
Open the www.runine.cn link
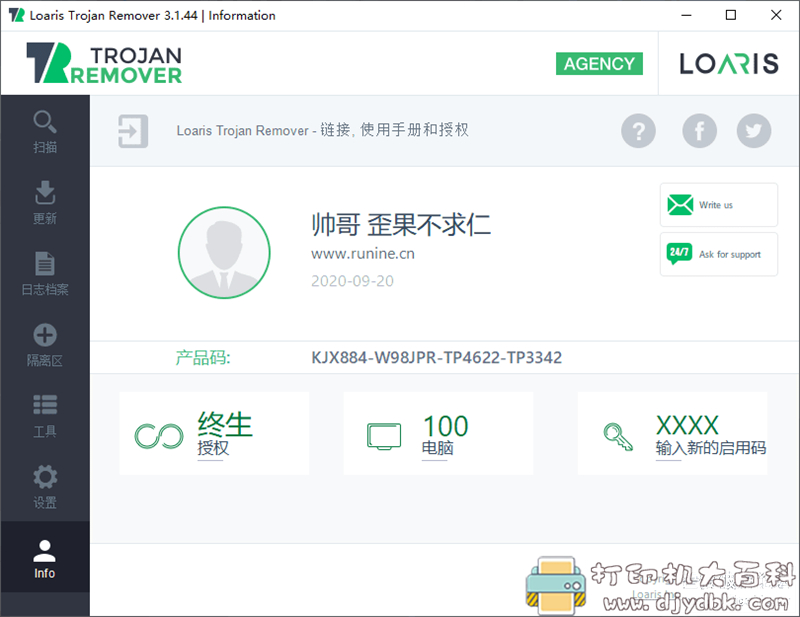363,254
